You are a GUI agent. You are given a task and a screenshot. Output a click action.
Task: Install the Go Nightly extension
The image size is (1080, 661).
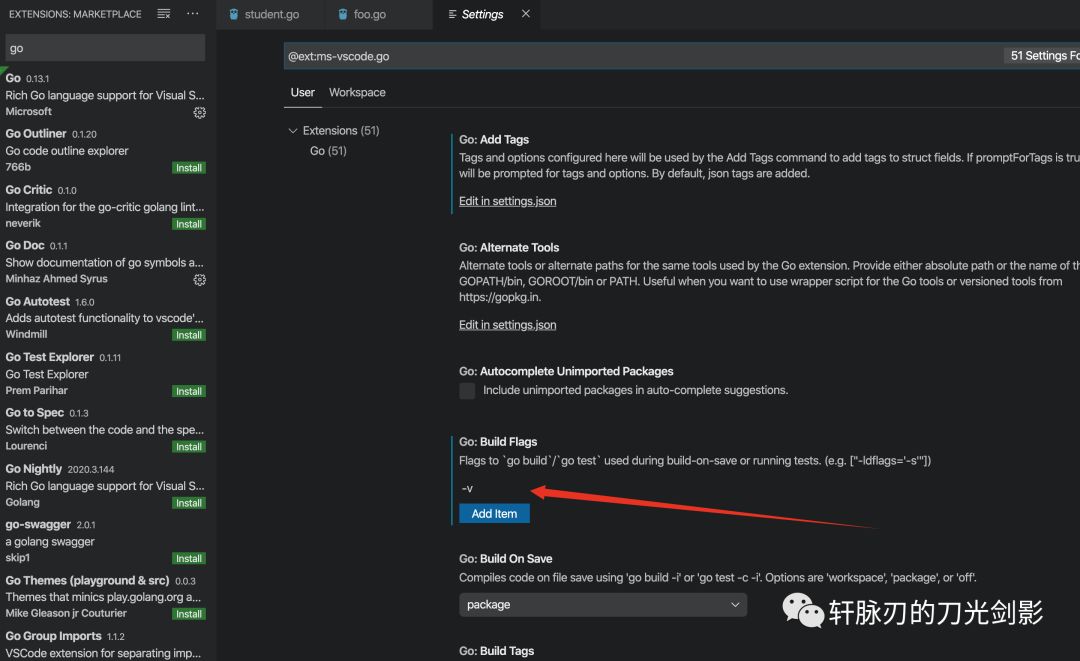[x=189, y=503]
